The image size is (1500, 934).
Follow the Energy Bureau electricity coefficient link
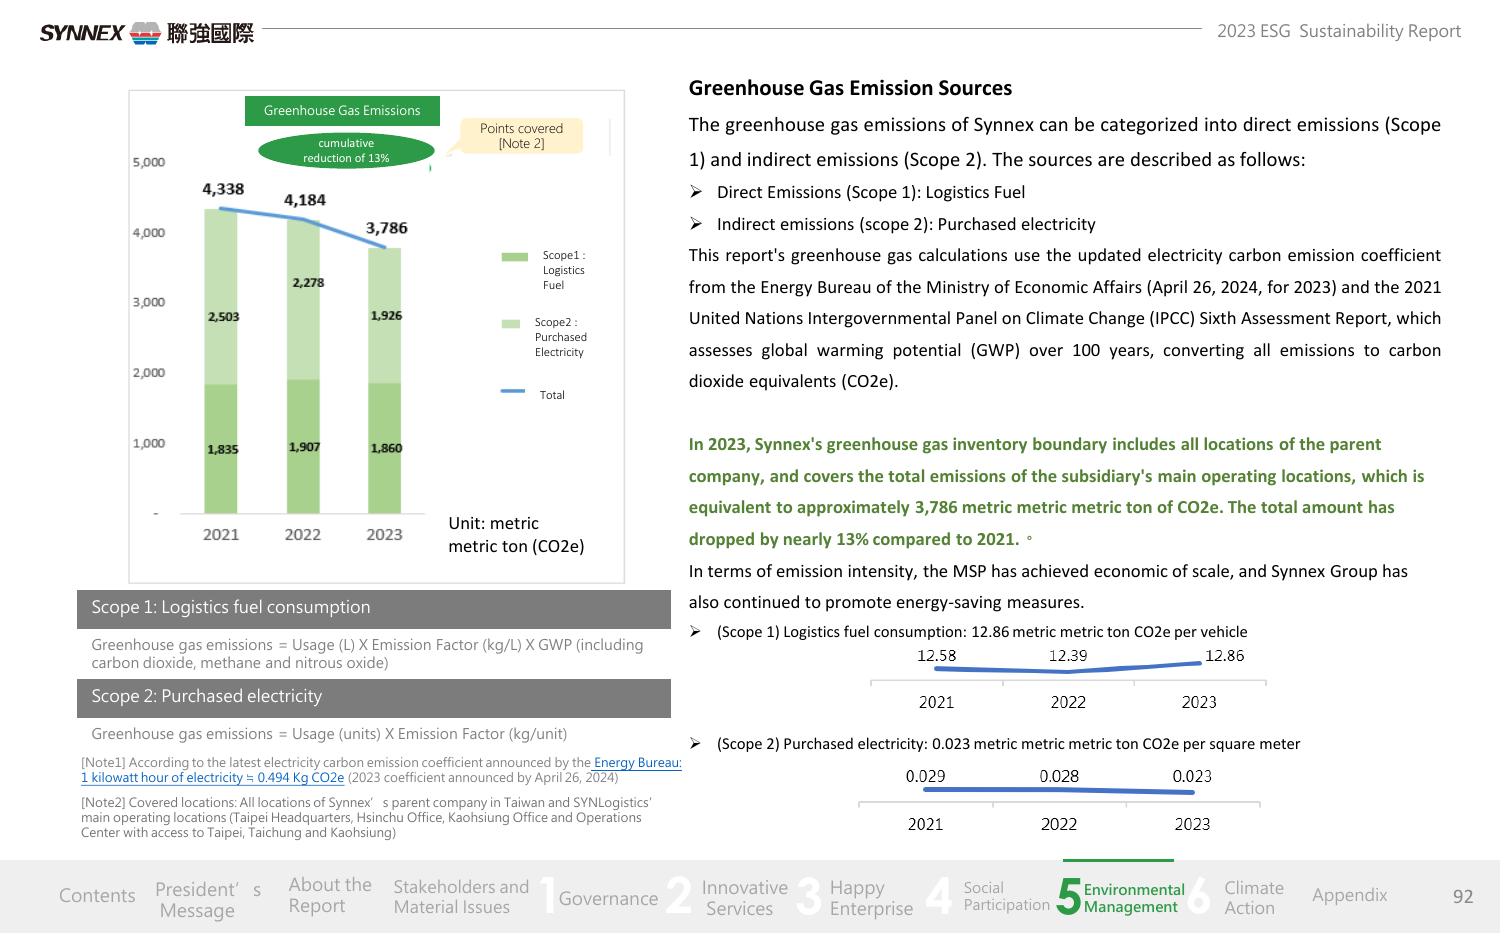pos(381,770)
